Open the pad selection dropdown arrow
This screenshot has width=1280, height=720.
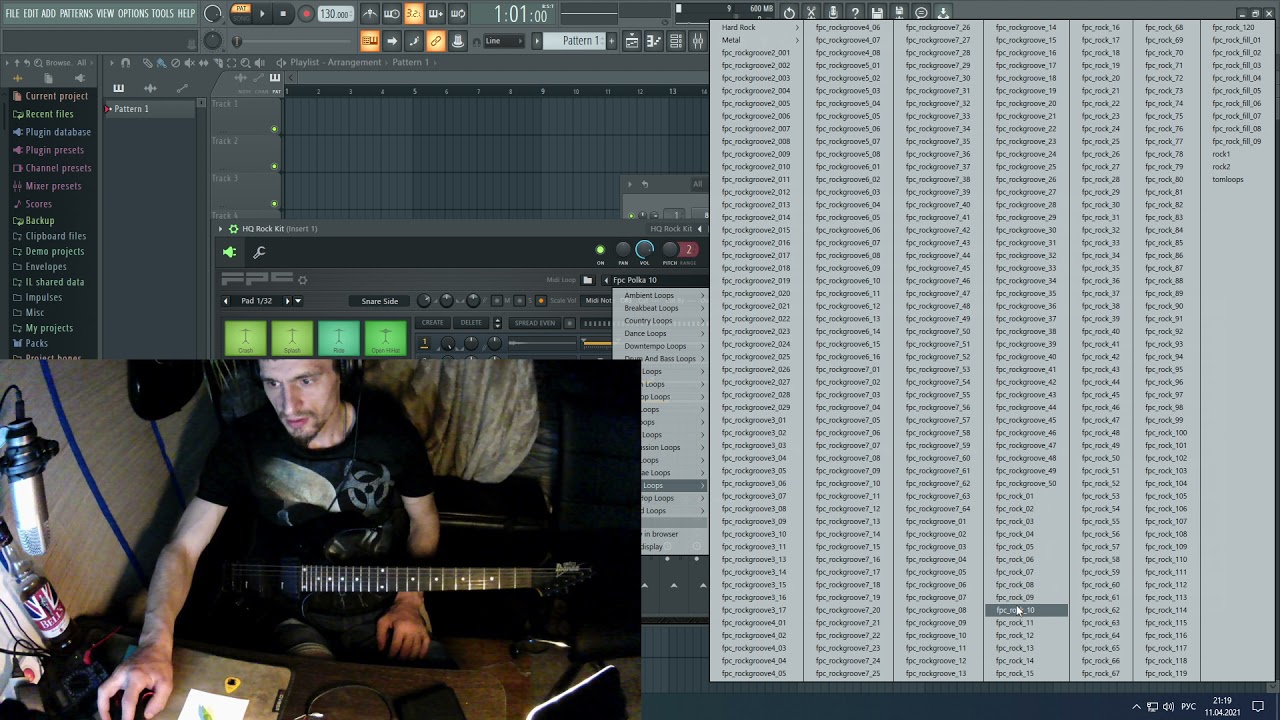297,301
